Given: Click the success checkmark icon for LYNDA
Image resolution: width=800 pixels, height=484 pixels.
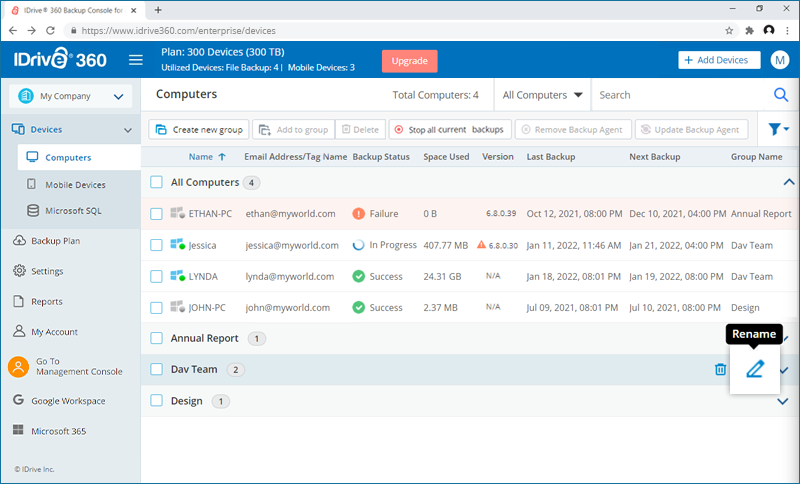Looking at the screenshot, I should pos(359,276).
